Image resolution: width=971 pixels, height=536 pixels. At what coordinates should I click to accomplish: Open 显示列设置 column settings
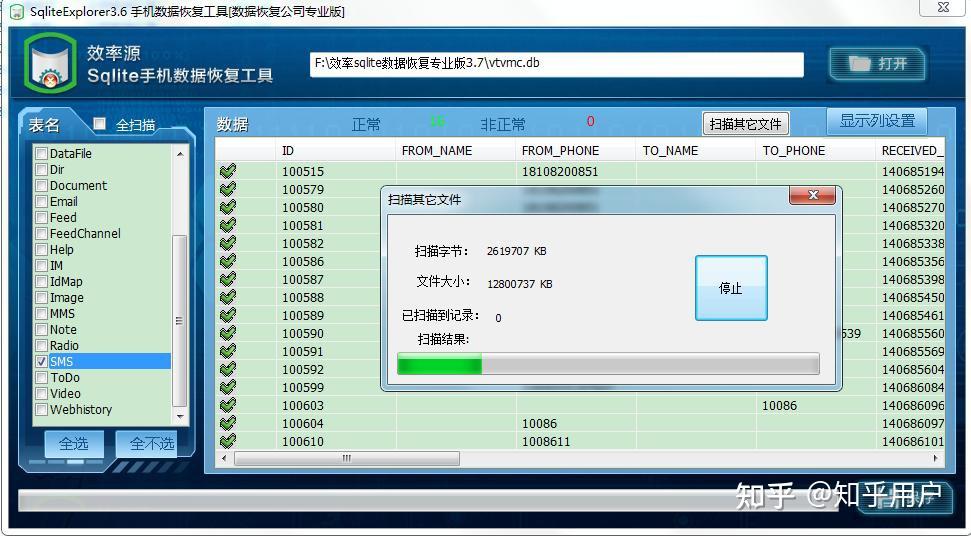[877, 121]
